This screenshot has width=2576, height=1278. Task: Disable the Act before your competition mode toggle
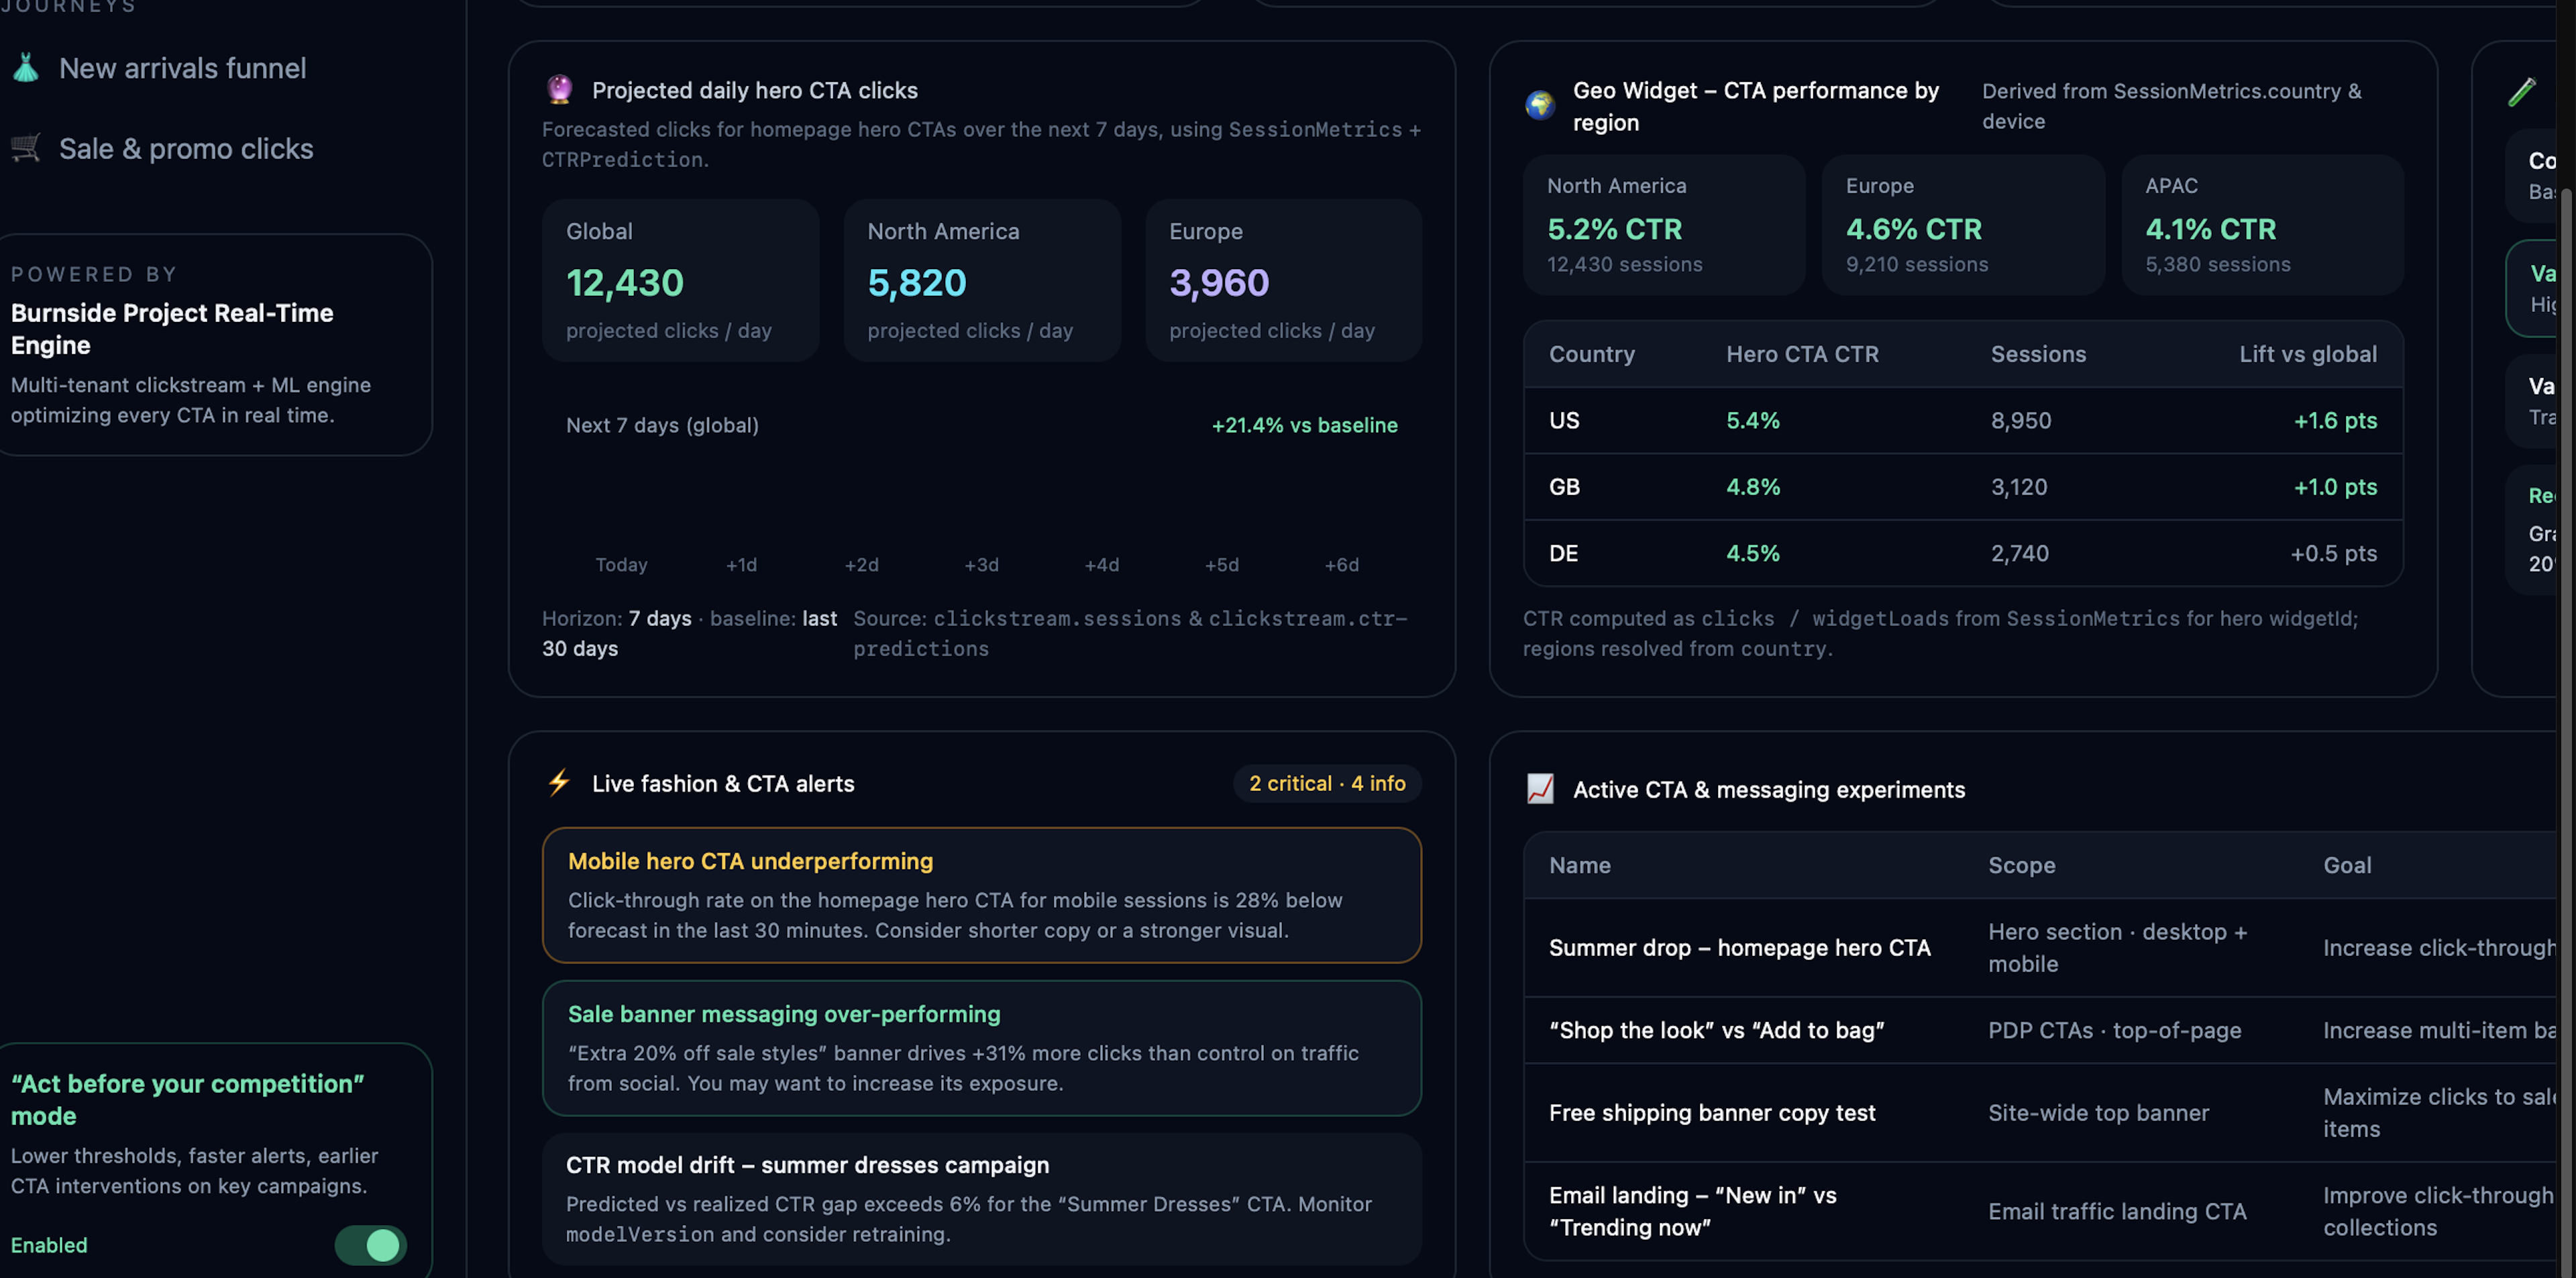click(370, 1245)
